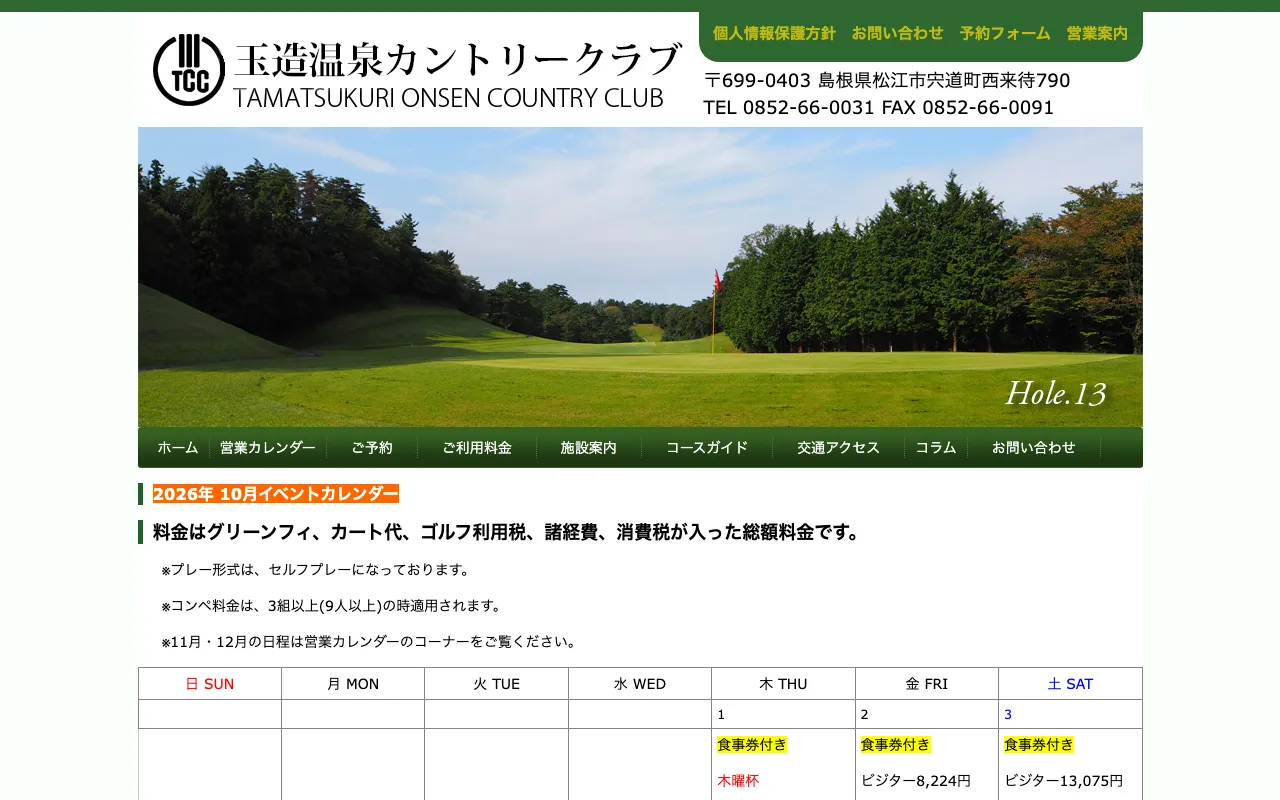The image size is (1280, 800).
Task: Click the 〒699-0403 address line
Action: (887, 80)
